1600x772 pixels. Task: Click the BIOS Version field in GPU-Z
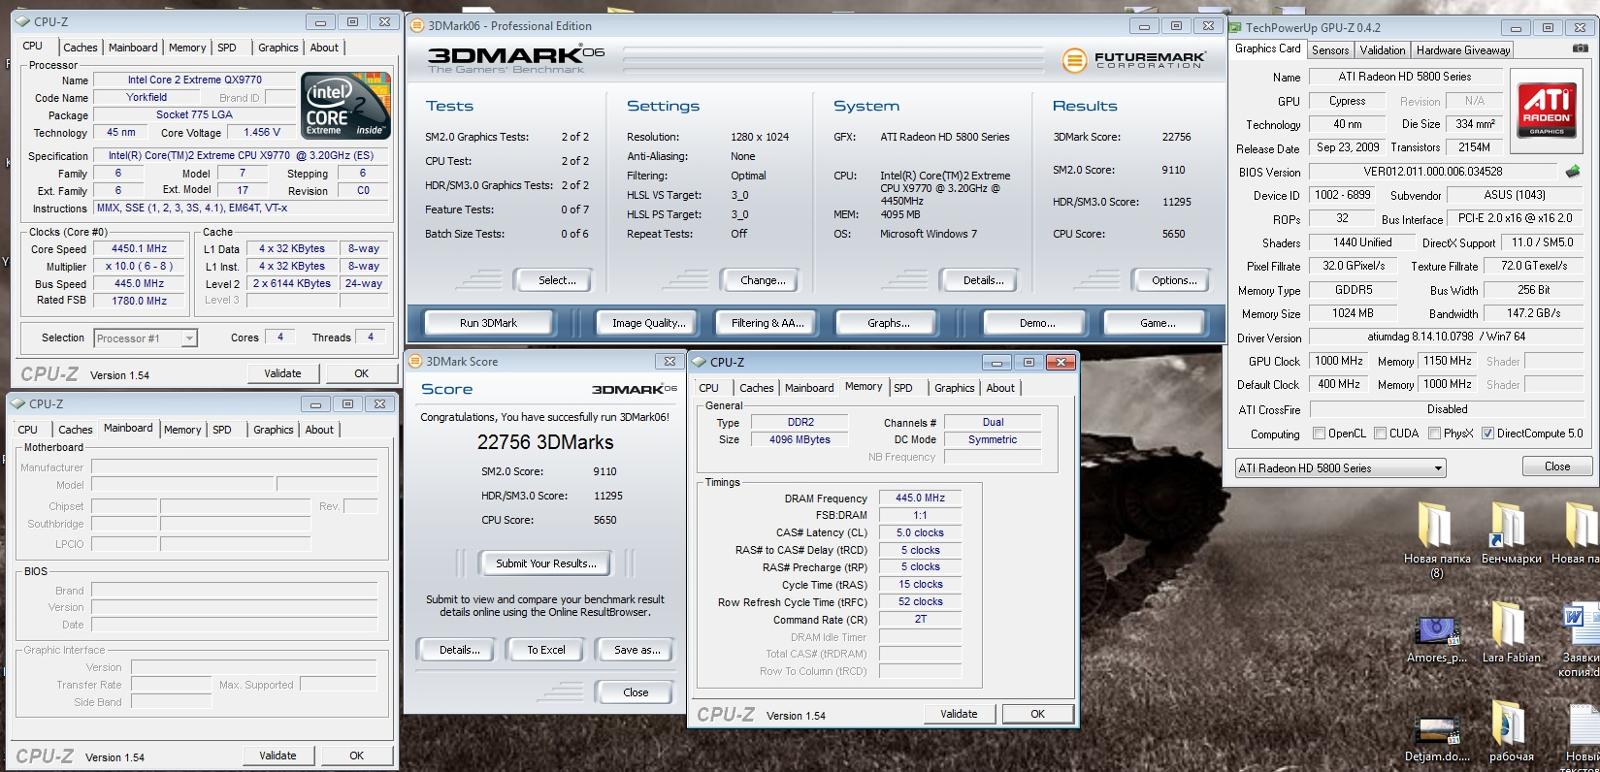pyautogui.click(x=1432, y=172)
